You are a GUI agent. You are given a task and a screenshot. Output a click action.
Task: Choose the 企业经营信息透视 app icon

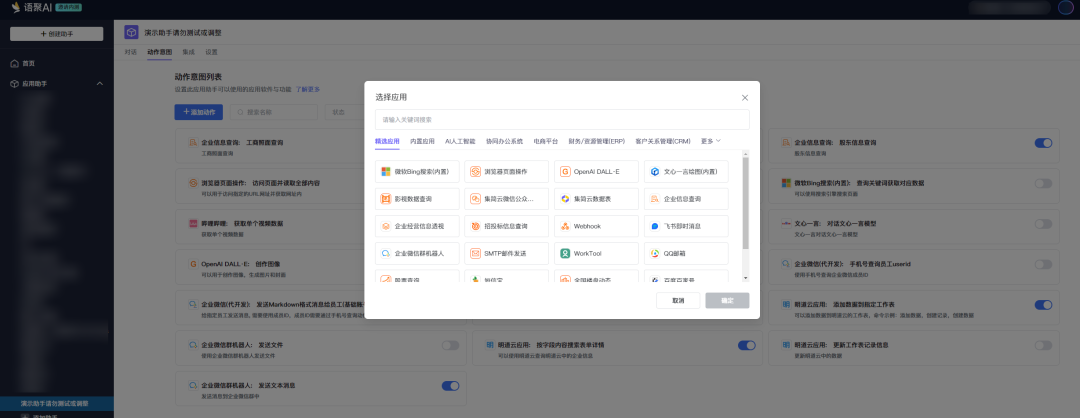point(386,226)
